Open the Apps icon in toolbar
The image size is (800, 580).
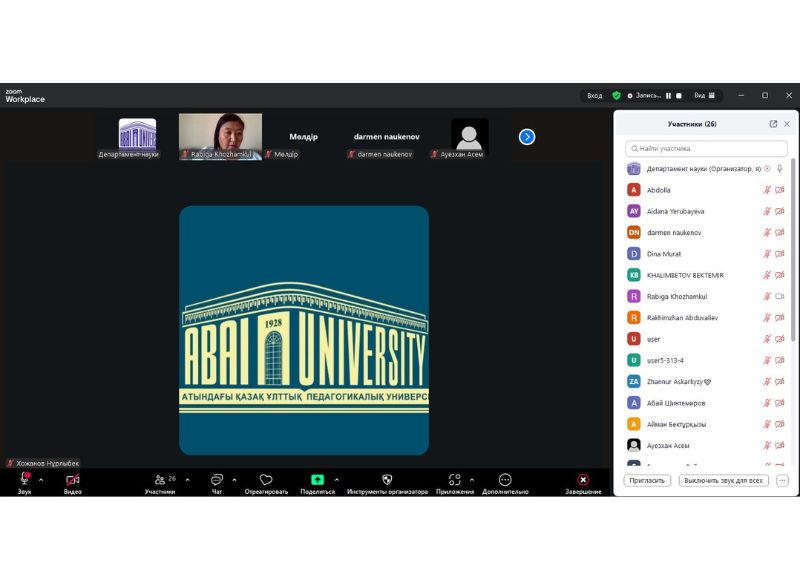click(x=455, y=480)
